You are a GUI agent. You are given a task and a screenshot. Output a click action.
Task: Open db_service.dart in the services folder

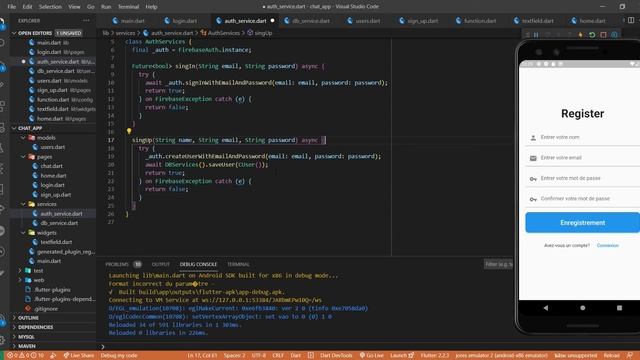click(x=59, y=223)
